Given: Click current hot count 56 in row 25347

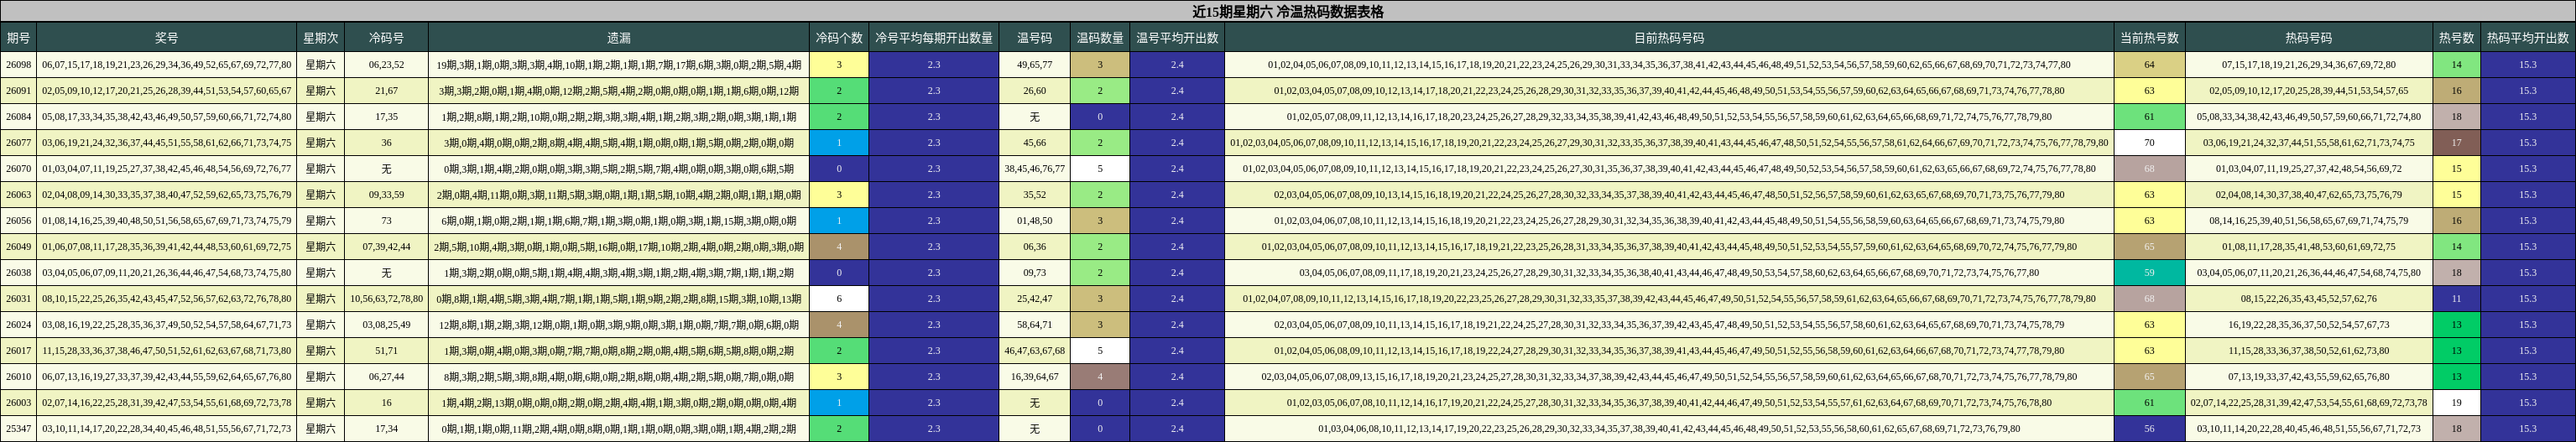Looking at the screenshot, I should click(x=2149, y=429).
